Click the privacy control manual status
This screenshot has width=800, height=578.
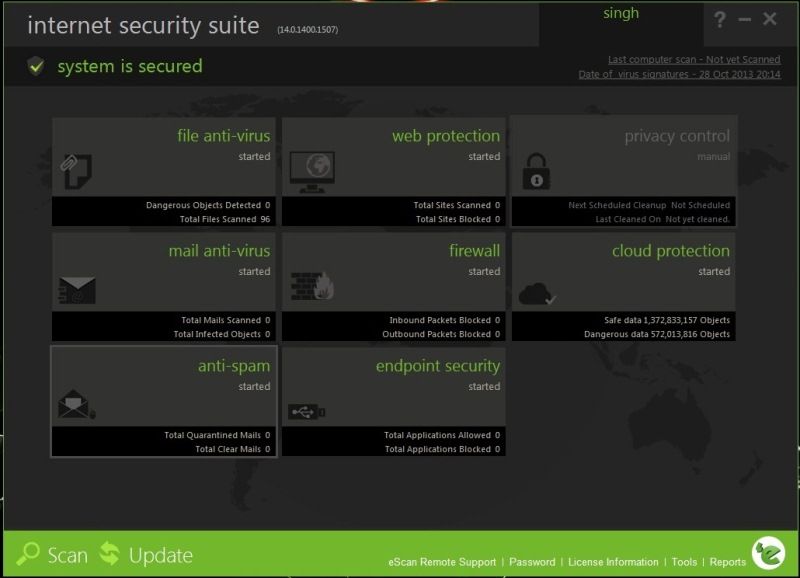click(x=714, y=157)
